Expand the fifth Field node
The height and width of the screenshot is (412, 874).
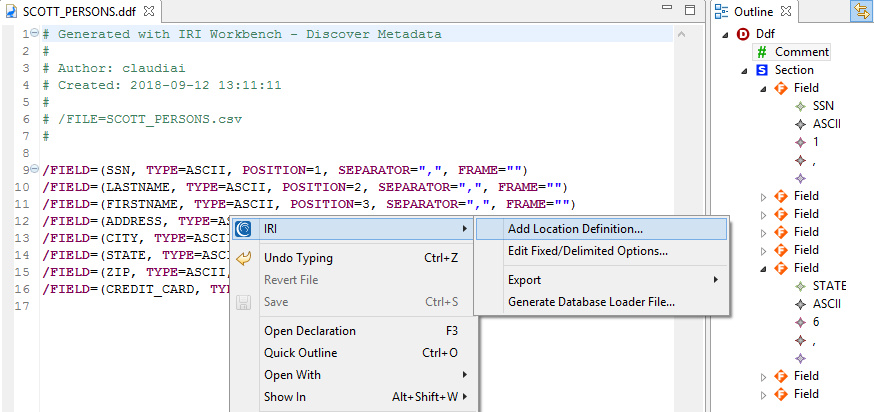tap(764, 250)
